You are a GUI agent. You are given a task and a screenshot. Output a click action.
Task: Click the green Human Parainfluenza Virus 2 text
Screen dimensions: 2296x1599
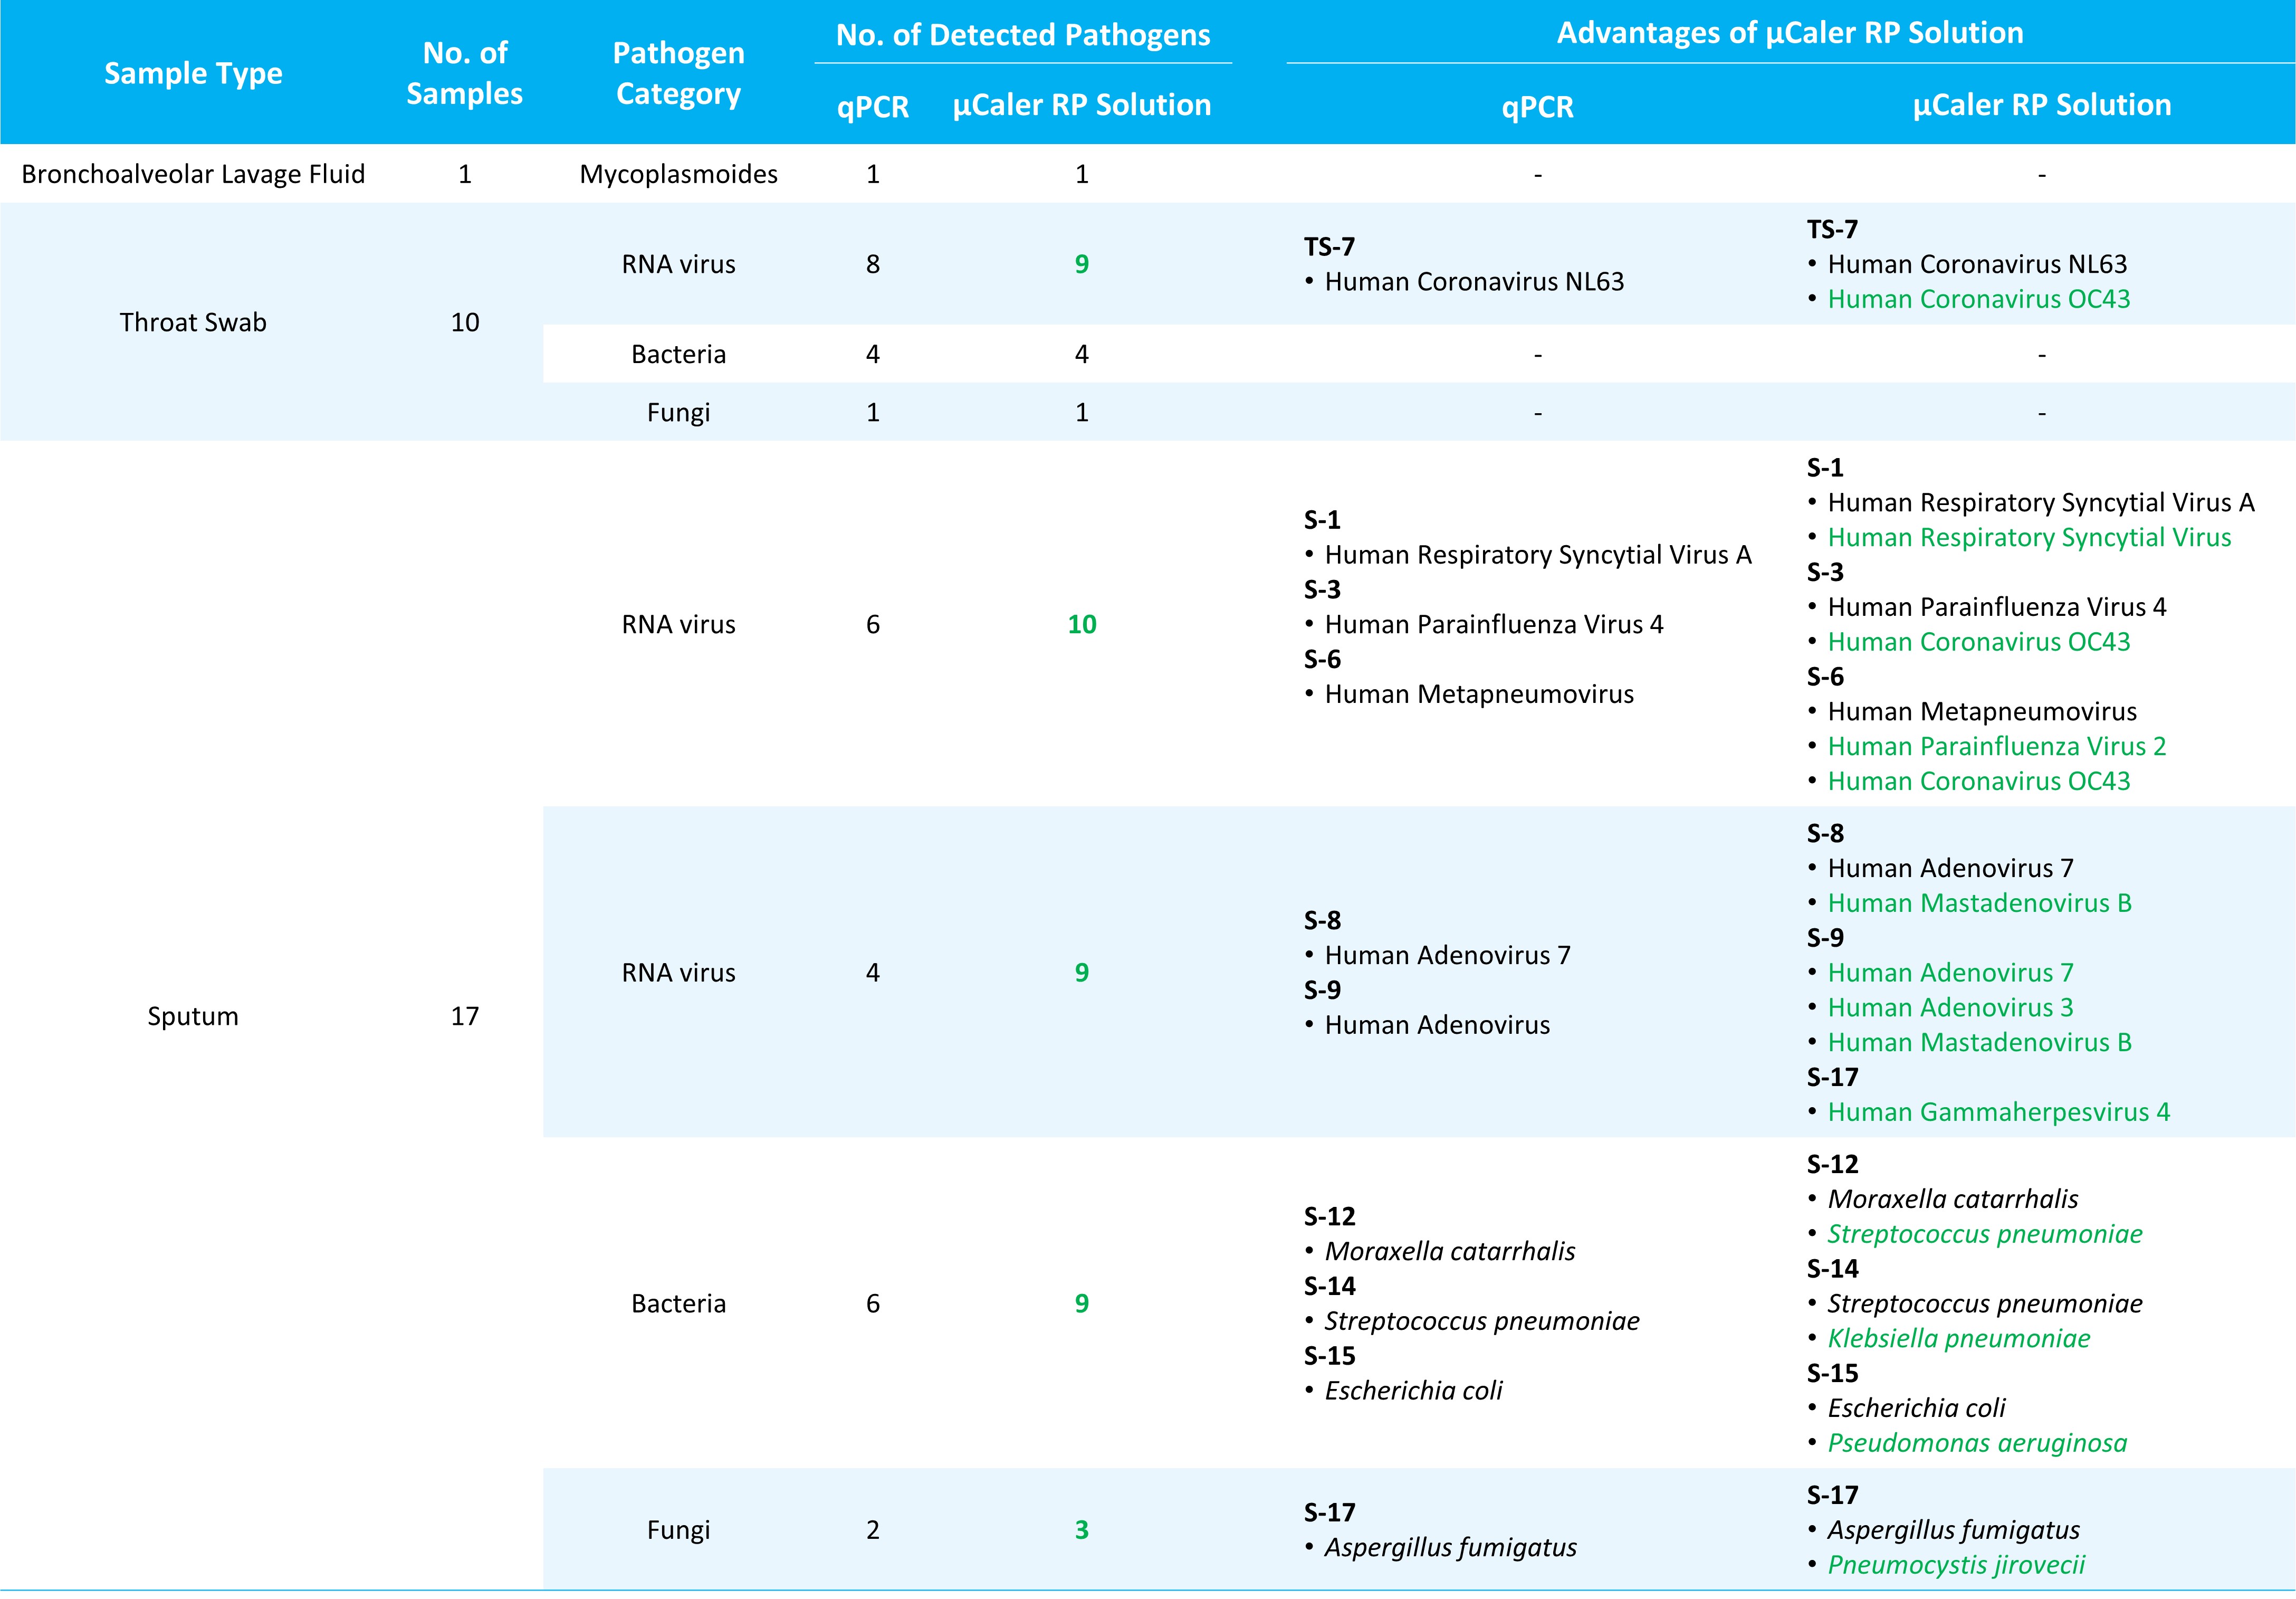(x=1996, y=746)
